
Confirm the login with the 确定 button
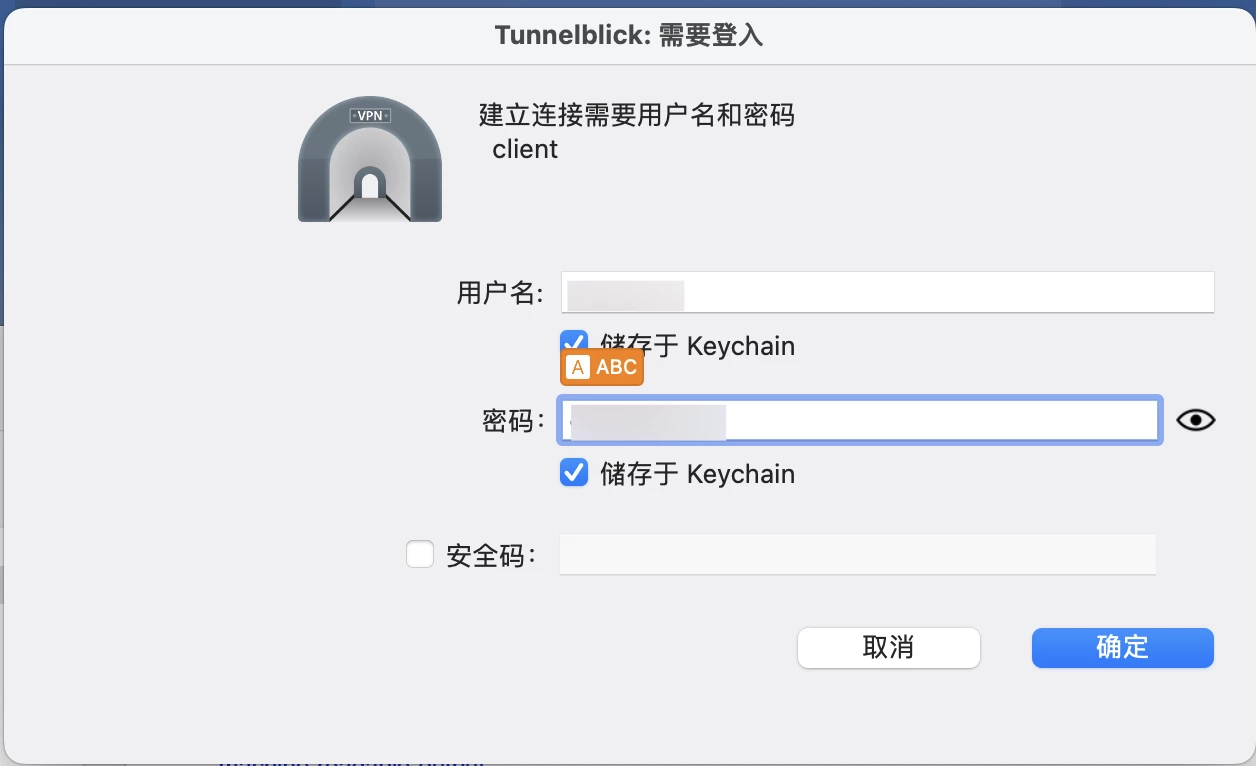pyautogui.click(x=1122, y=647)
